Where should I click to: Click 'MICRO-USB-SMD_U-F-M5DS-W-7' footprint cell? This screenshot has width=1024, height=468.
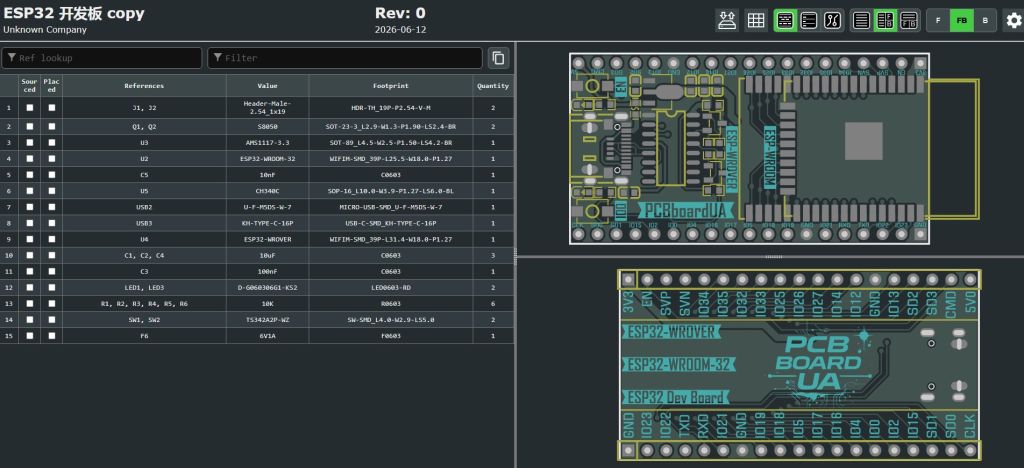coord(391,207)
